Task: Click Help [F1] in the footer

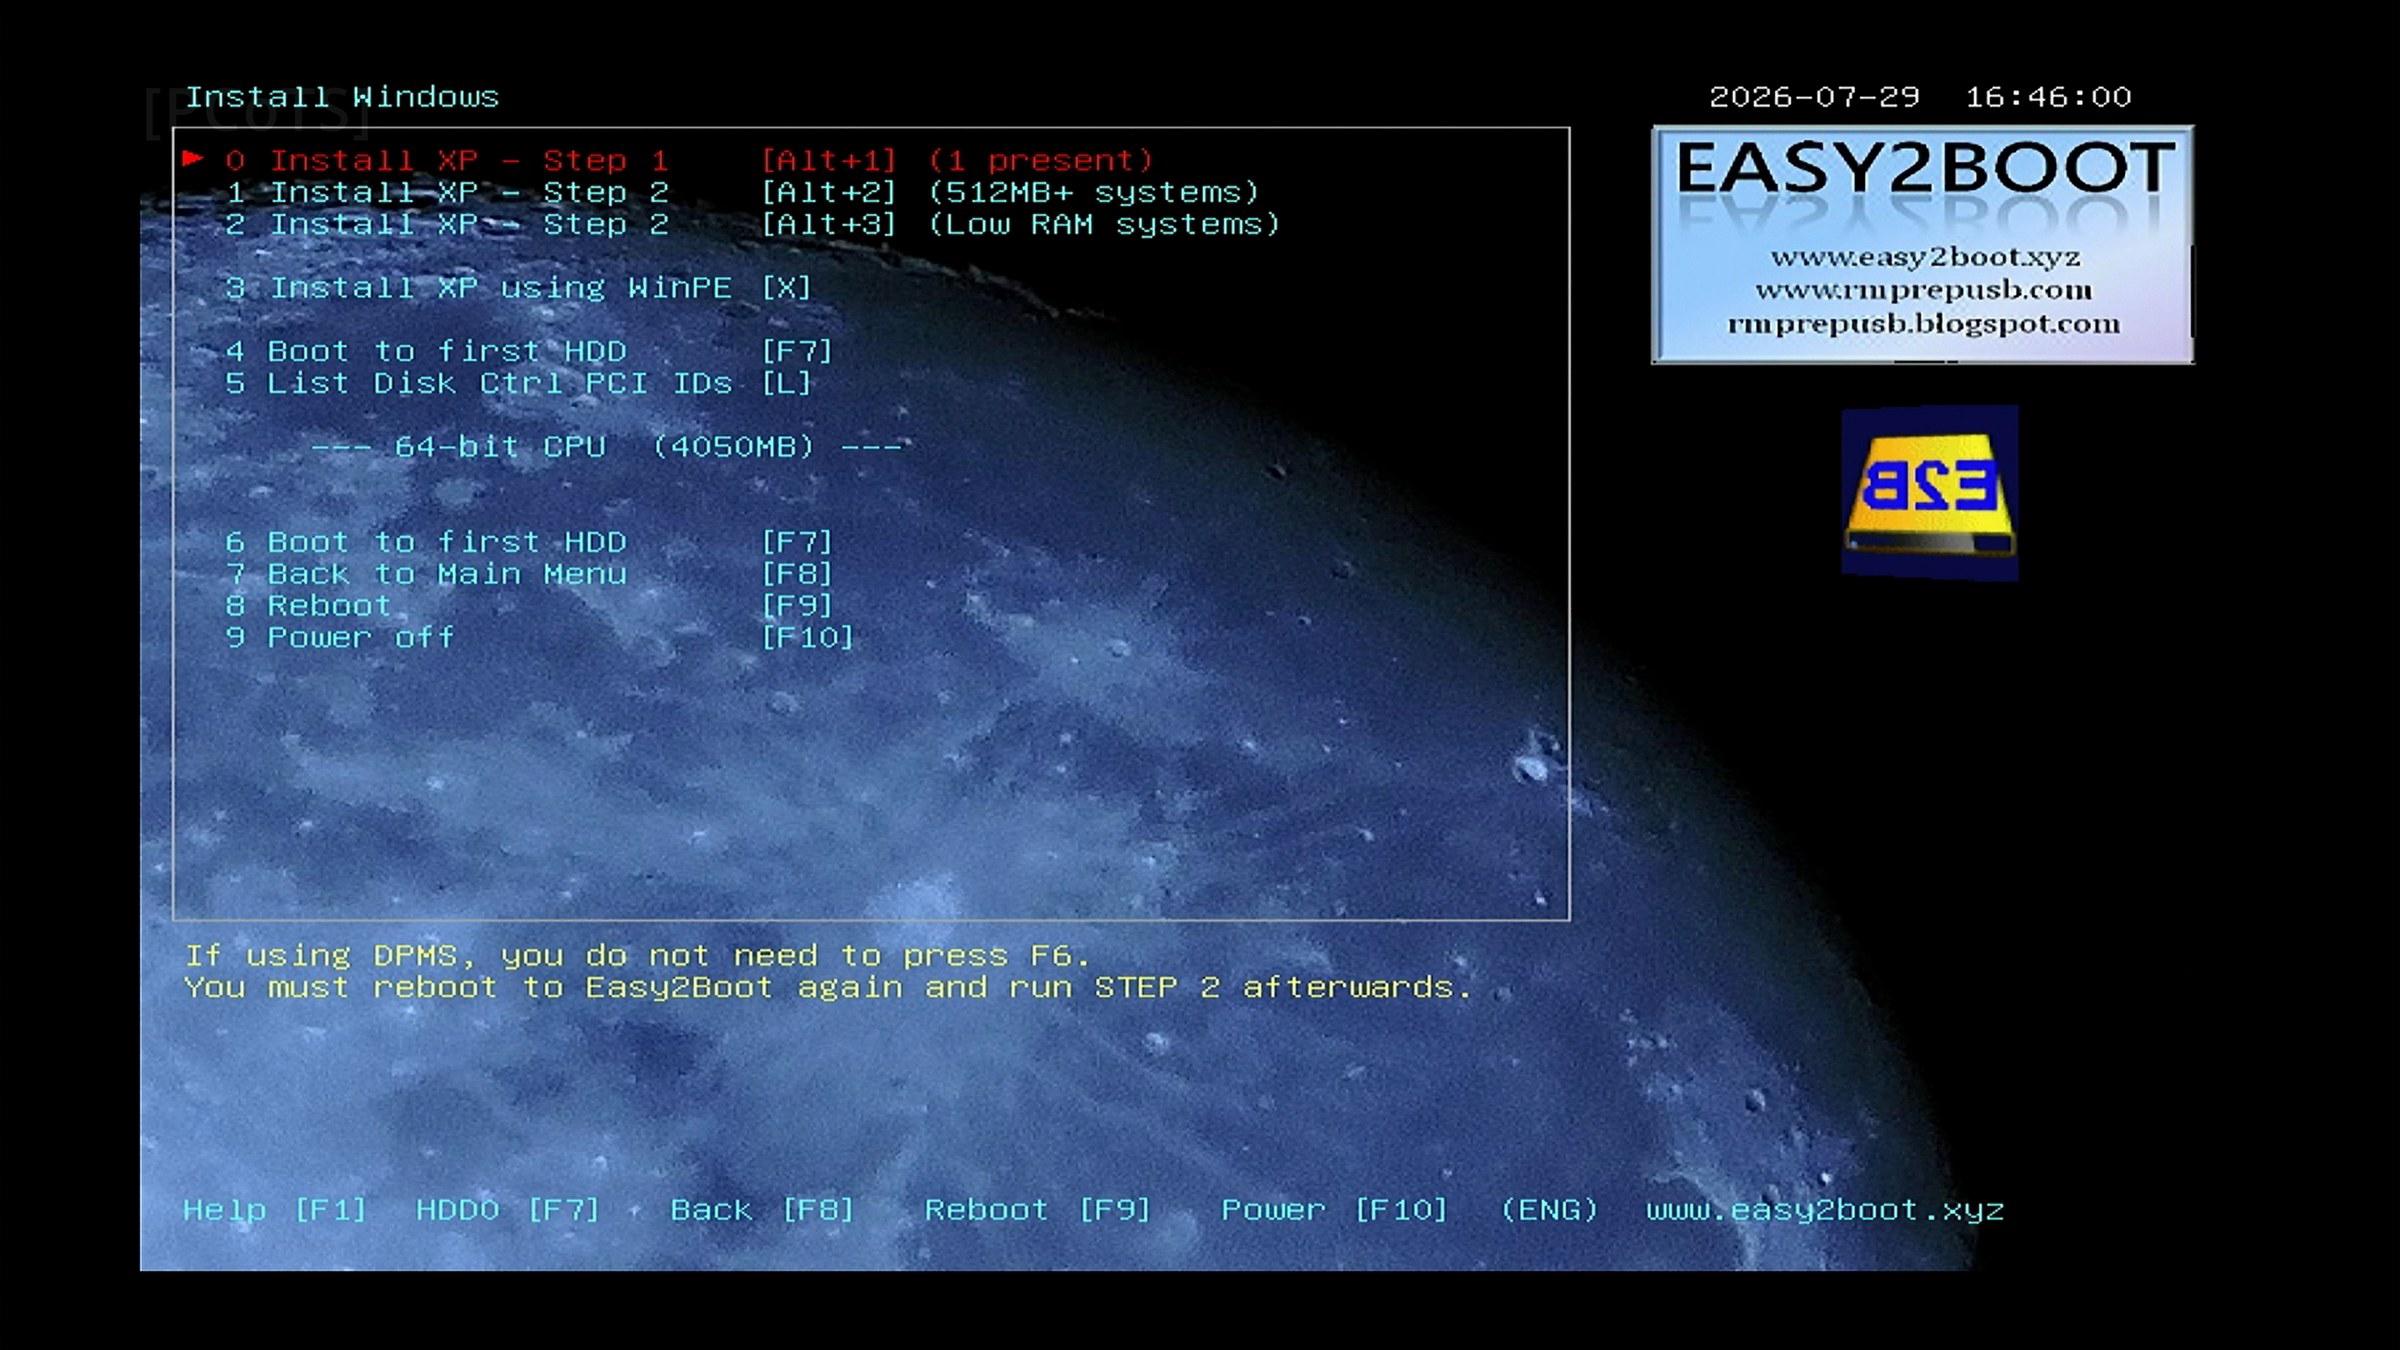Action: pos(275,1210)
